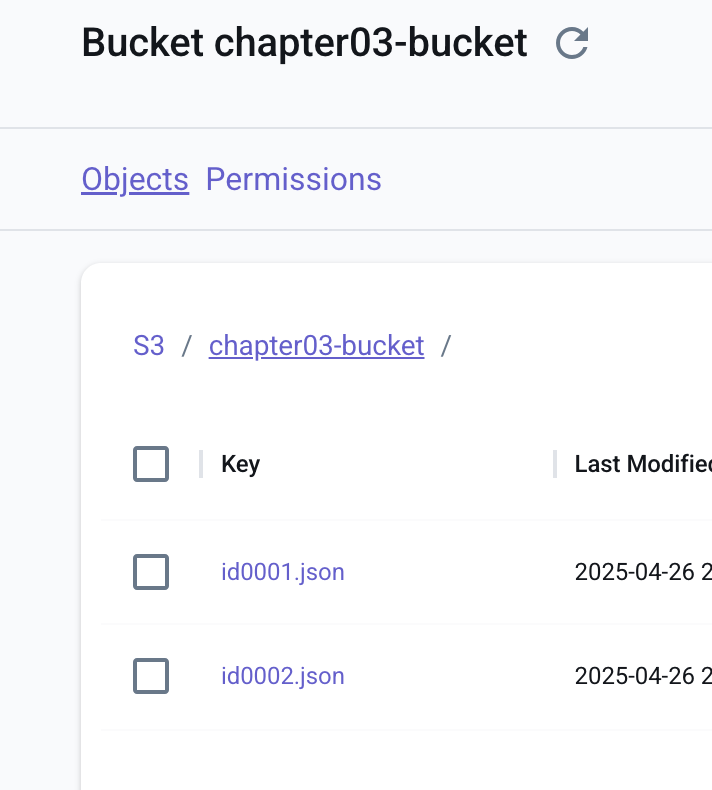Toggle the select-all checkbox in table header
This screenshot has width=712, height=790.
coord(151,465)
